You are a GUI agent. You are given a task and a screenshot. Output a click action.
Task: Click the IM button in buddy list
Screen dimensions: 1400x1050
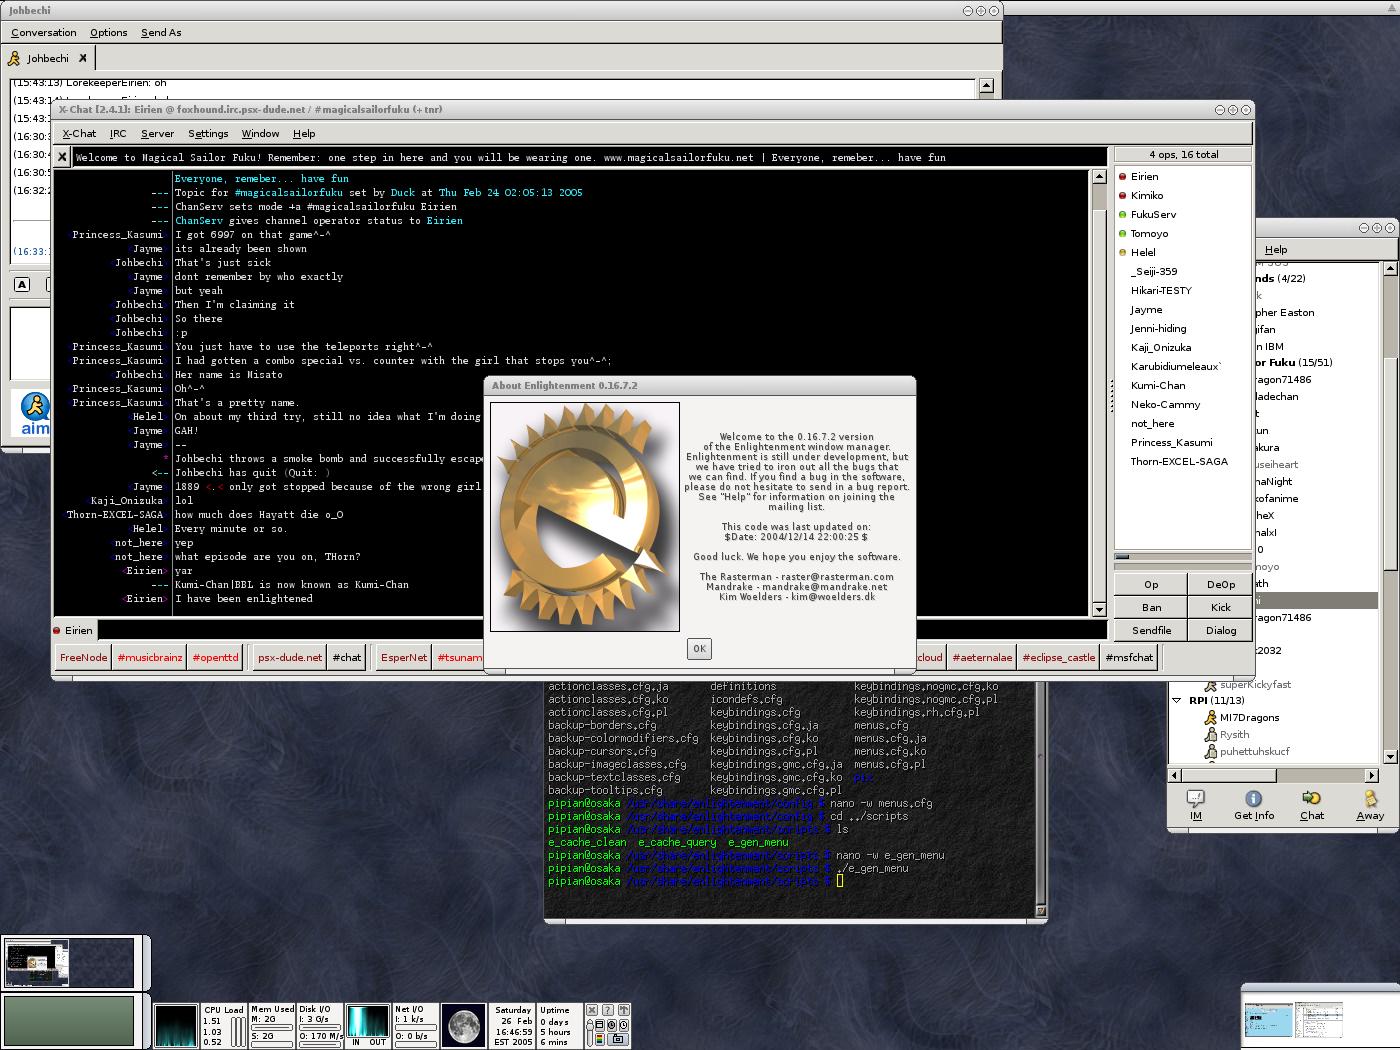(x=1195, y=804)
